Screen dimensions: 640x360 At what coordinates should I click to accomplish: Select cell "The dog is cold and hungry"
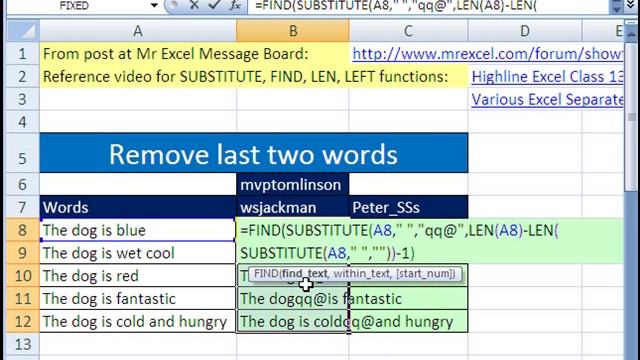pyautogui.click(x=138, y=322)
